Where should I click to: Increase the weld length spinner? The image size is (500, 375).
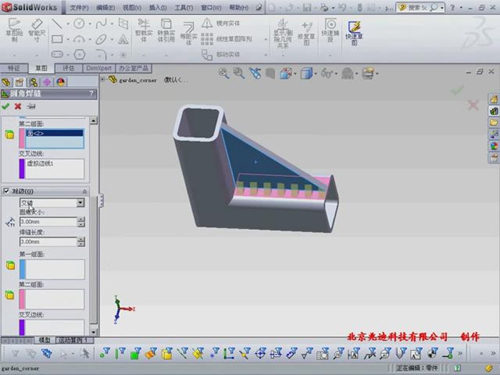coord(81,239)
